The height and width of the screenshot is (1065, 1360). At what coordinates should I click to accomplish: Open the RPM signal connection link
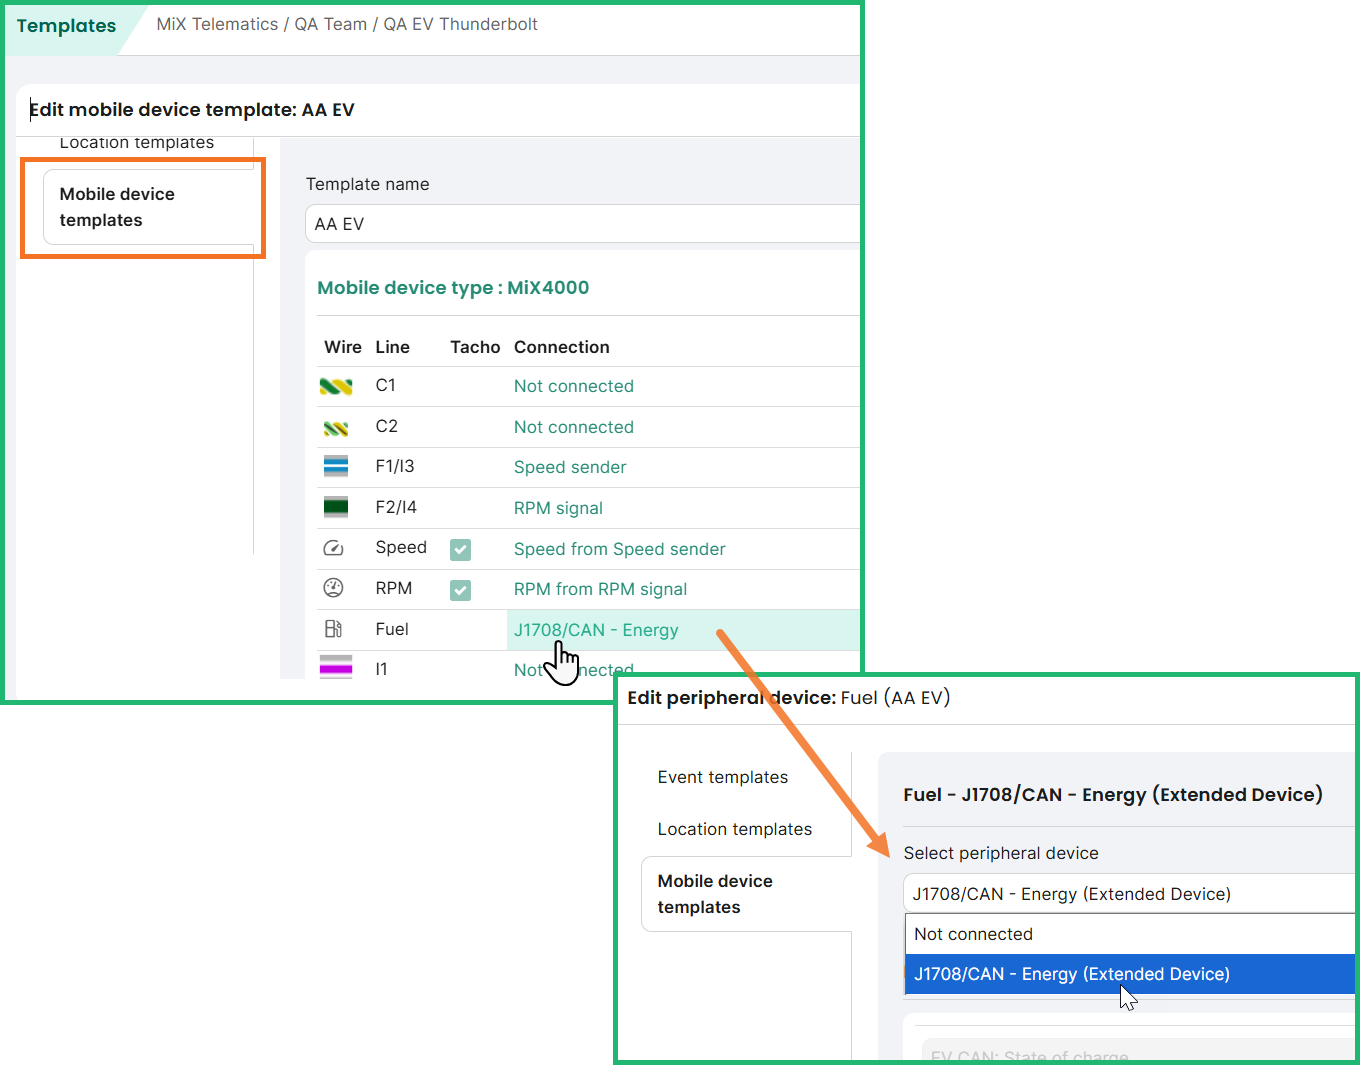tap(558, 508)
